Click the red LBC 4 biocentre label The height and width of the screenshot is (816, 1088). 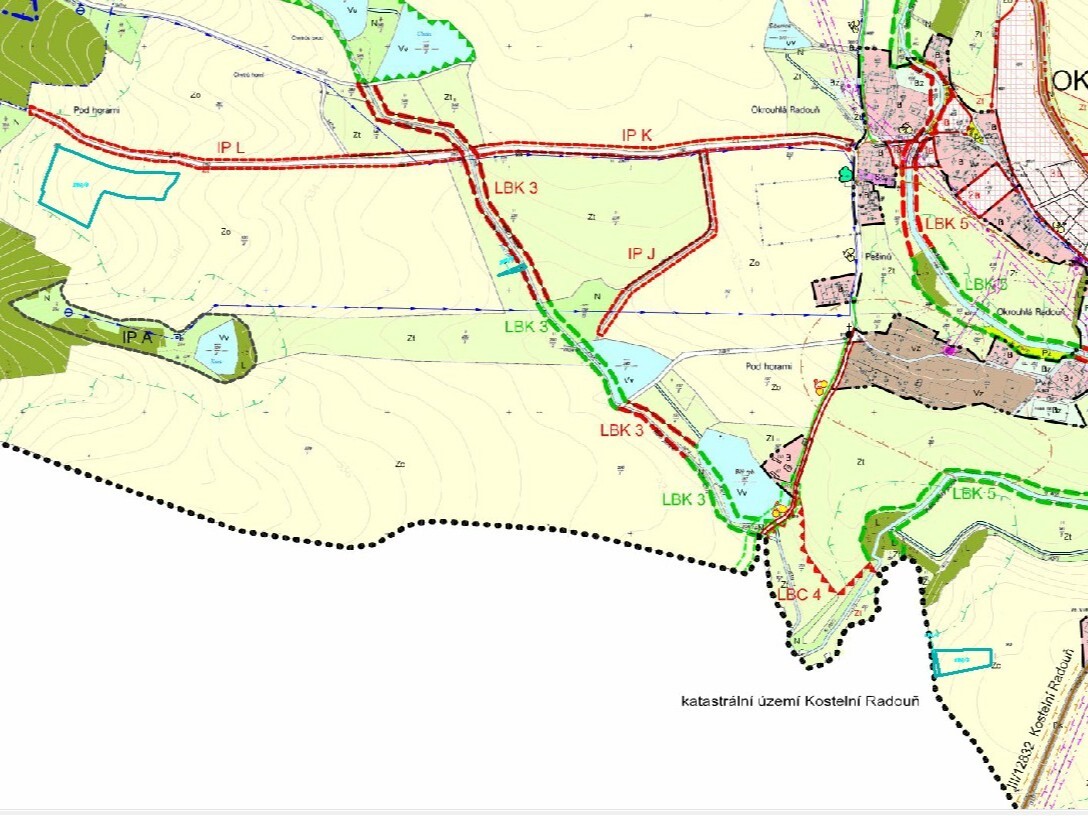[799, 593]
